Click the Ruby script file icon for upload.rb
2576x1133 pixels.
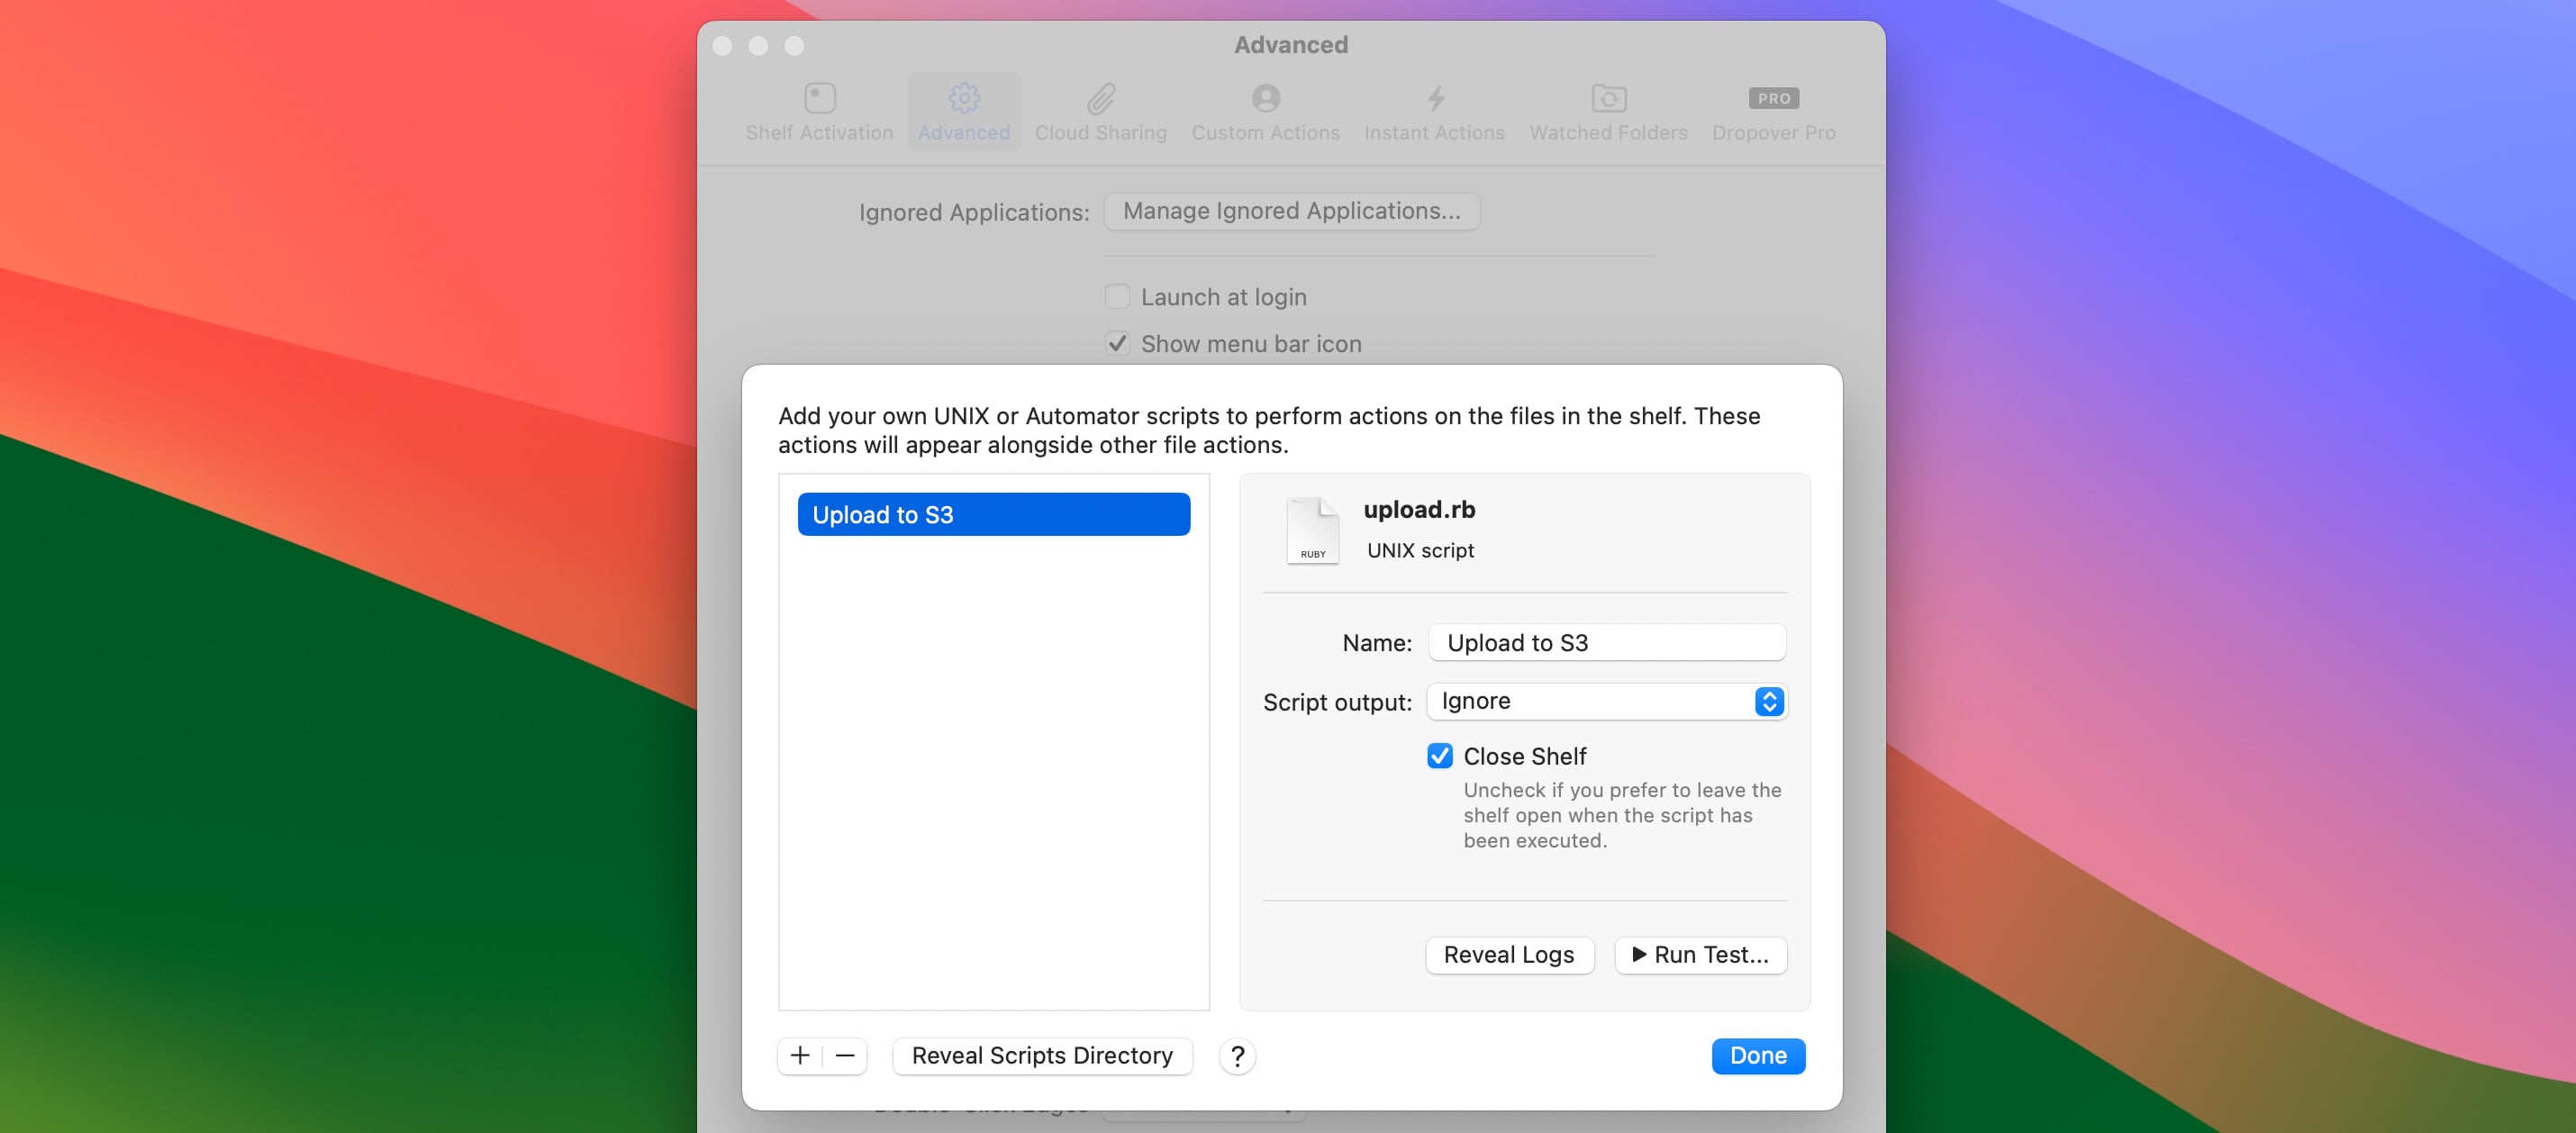tap(1312, 530)
